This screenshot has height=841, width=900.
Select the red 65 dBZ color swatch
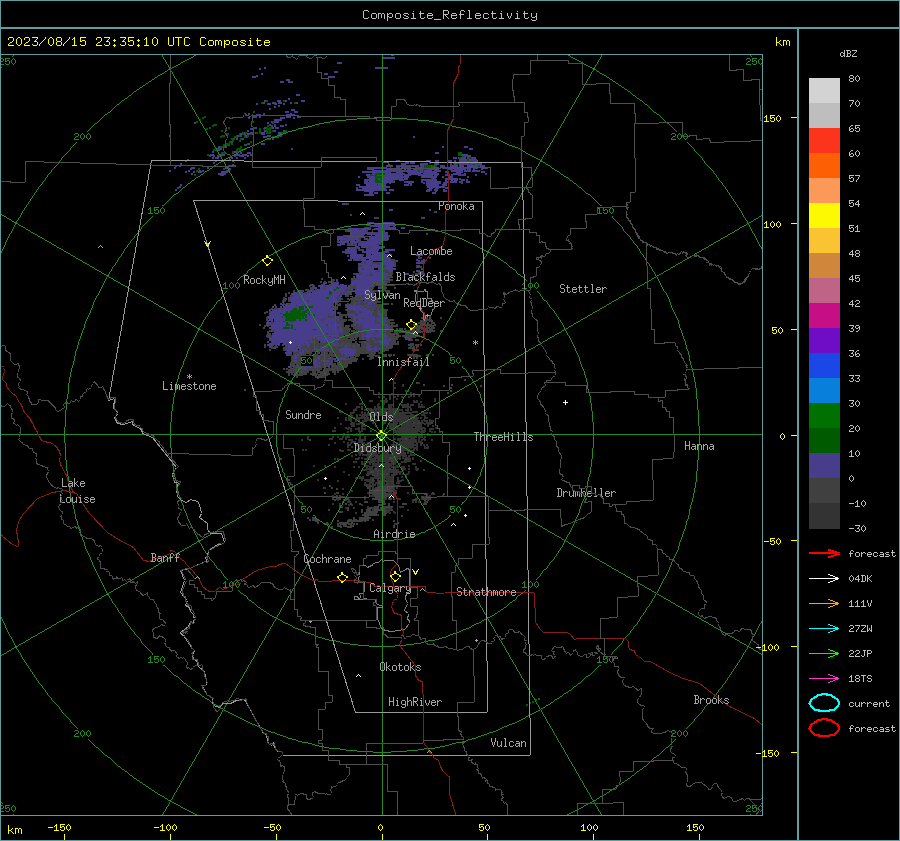(x=824, y=140)
